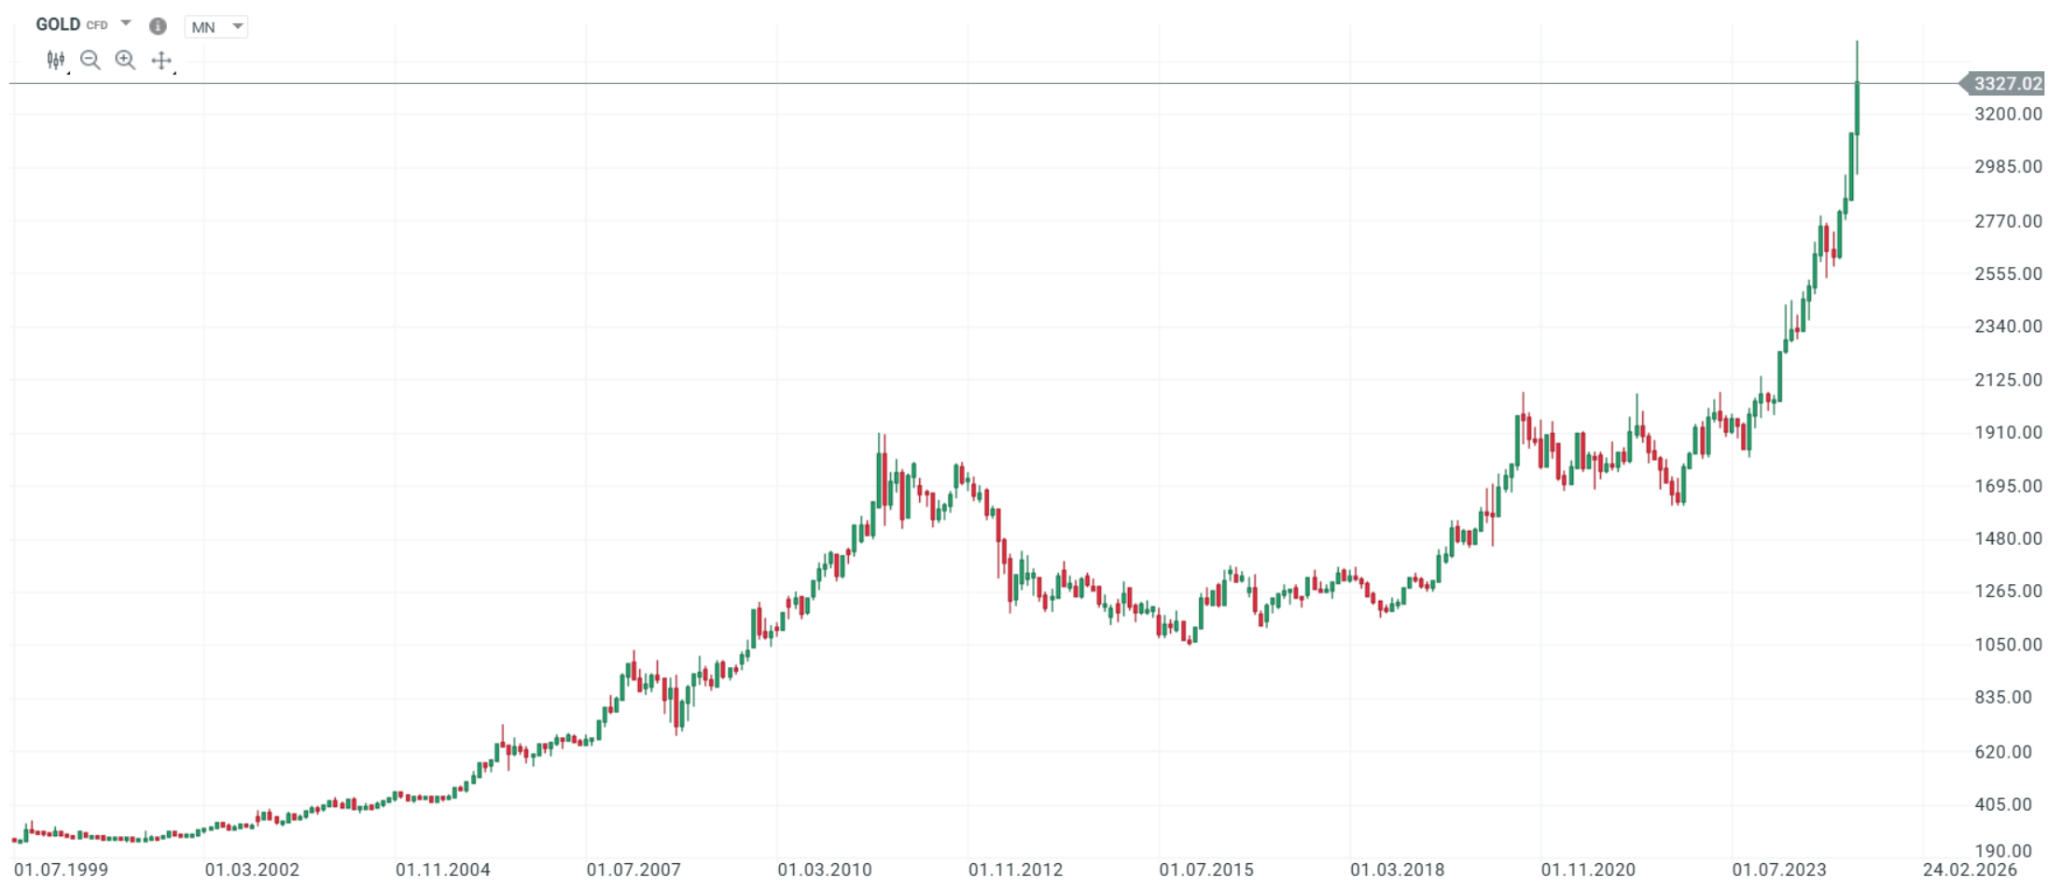This screenshot has height=883, width=2048.
Task: Expand the GOLD instrument dropdown arrow
Action: 126,23
